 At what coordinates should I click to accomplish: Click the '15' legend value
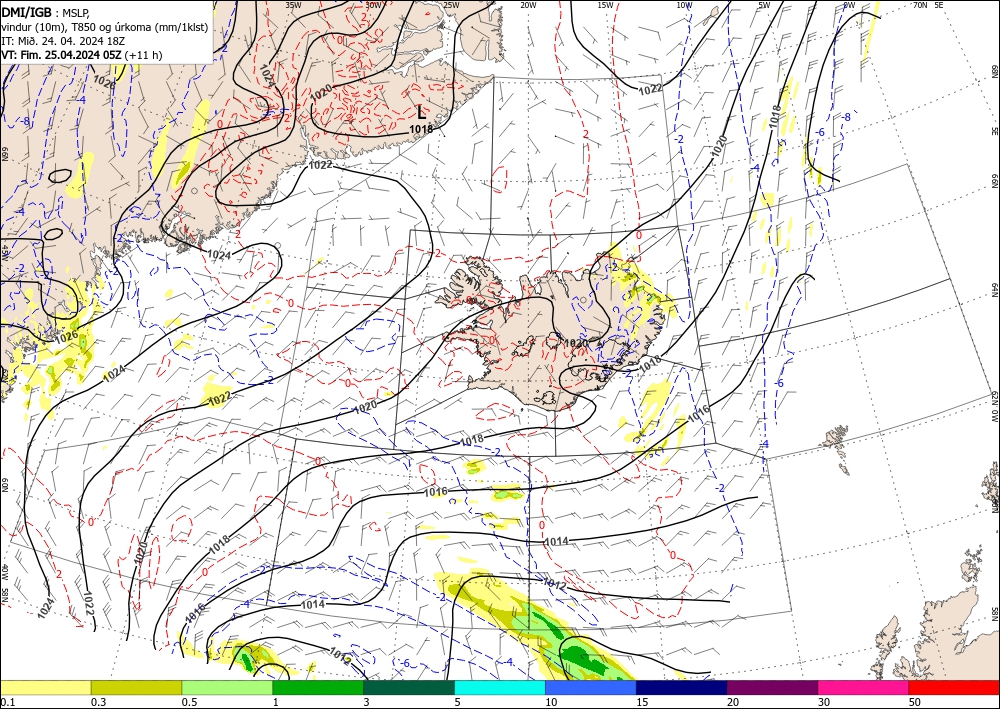tap(642, 702)
